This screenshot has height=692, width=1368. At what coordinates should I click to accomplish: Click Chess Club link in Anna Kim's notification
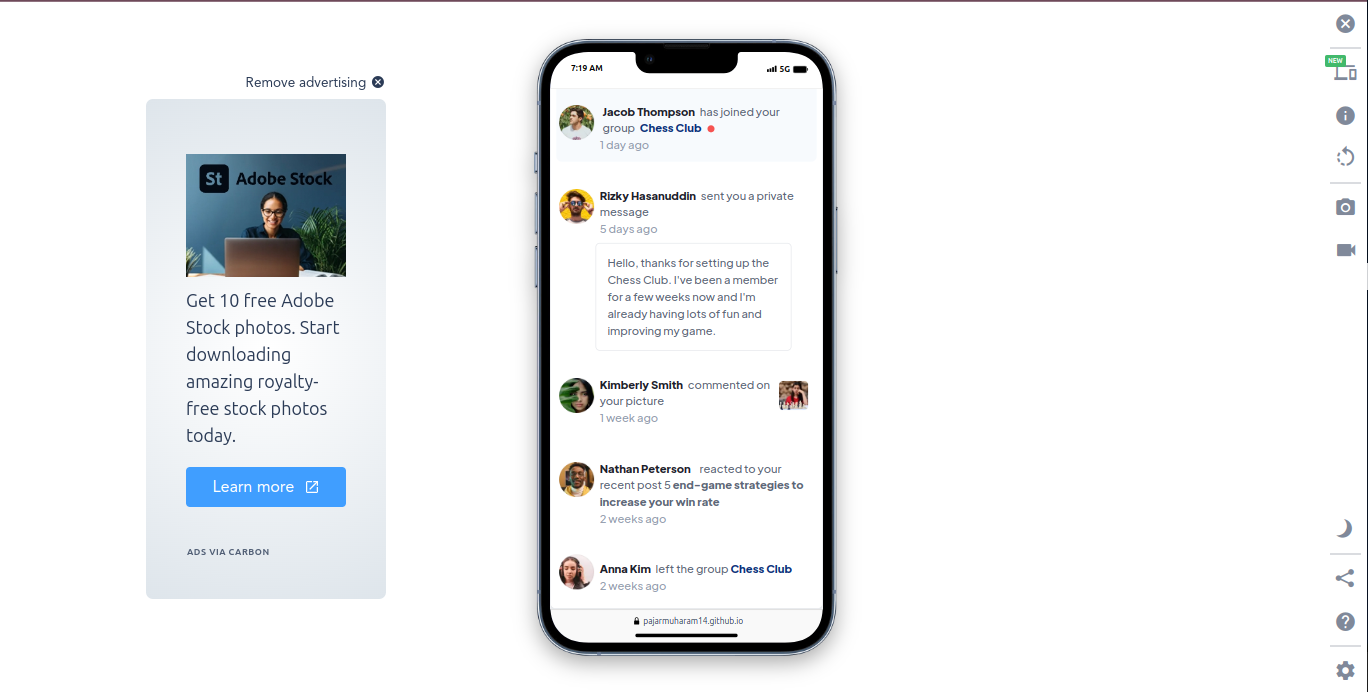pos(761,569)
